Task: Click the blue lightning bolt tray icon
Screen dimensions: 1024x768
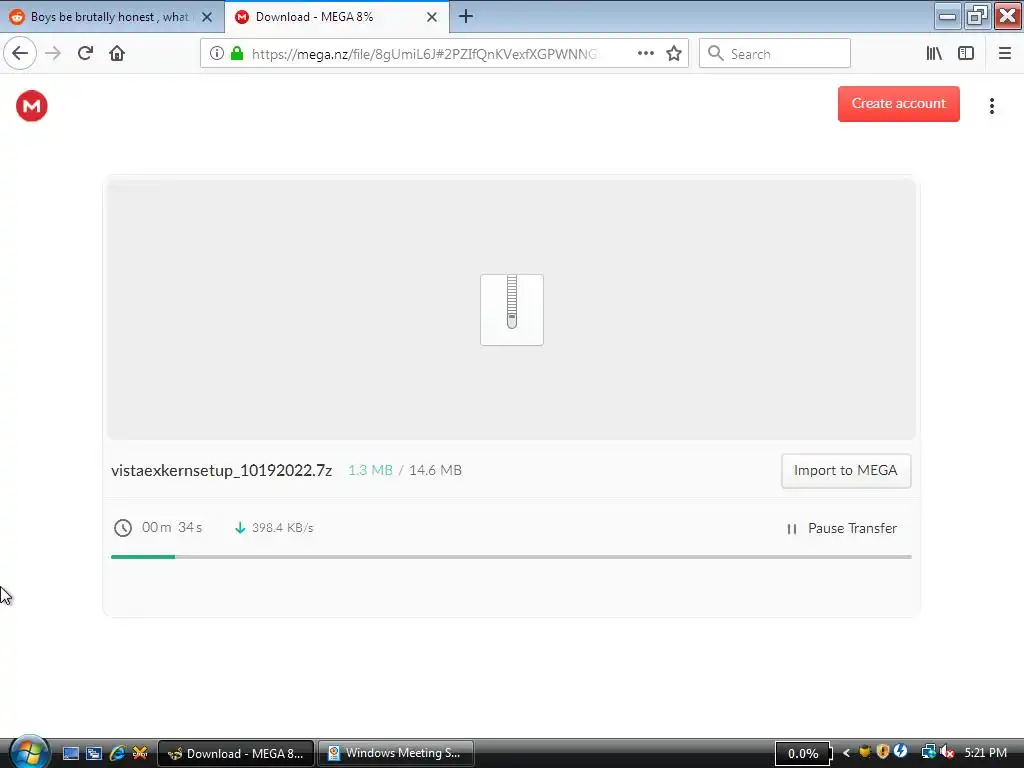Action: (x=901, y=752)
